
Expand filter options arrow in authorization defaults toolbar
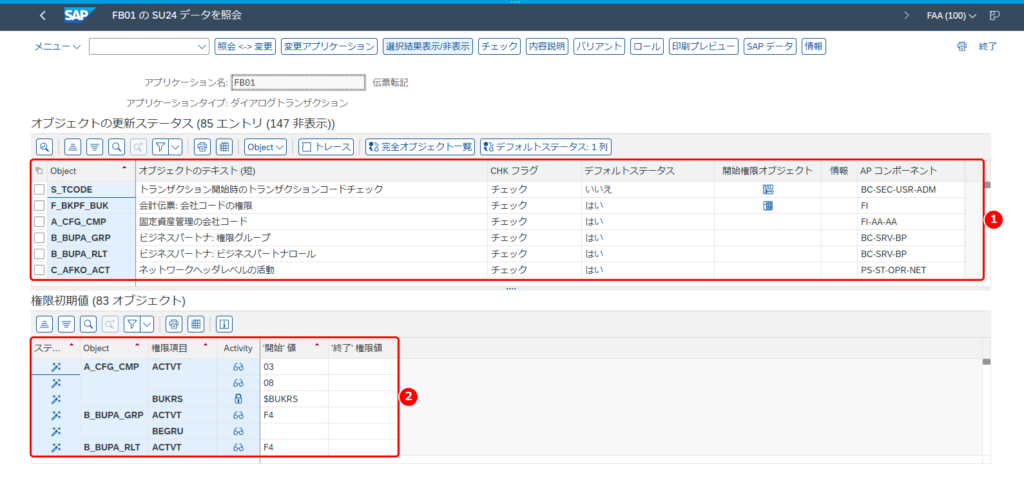coord(147,323)
